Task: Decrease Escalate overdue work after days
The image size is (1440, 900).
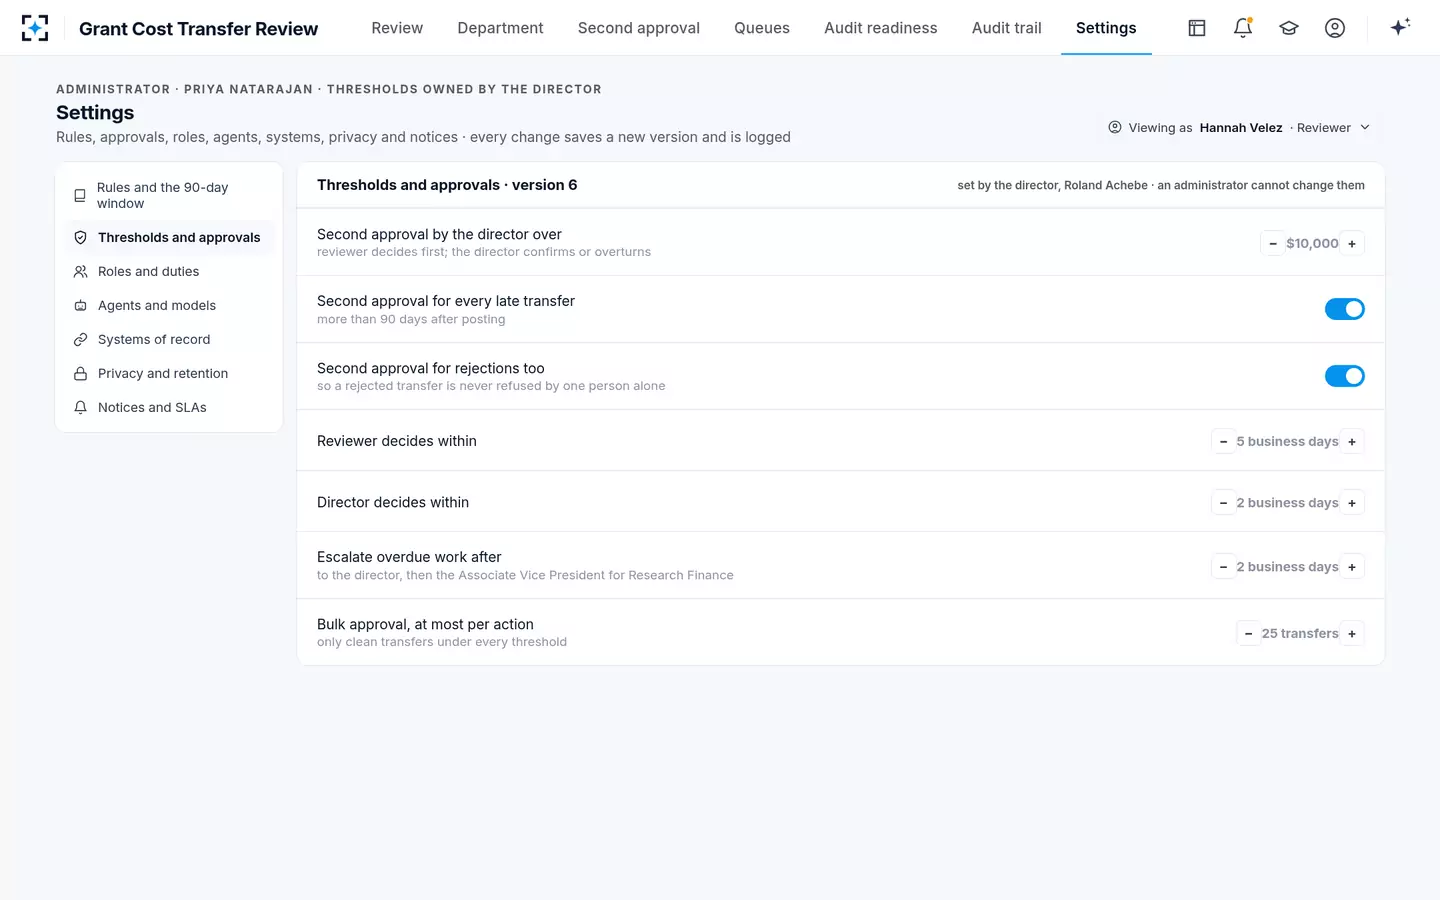Action: pos(1223,567)
